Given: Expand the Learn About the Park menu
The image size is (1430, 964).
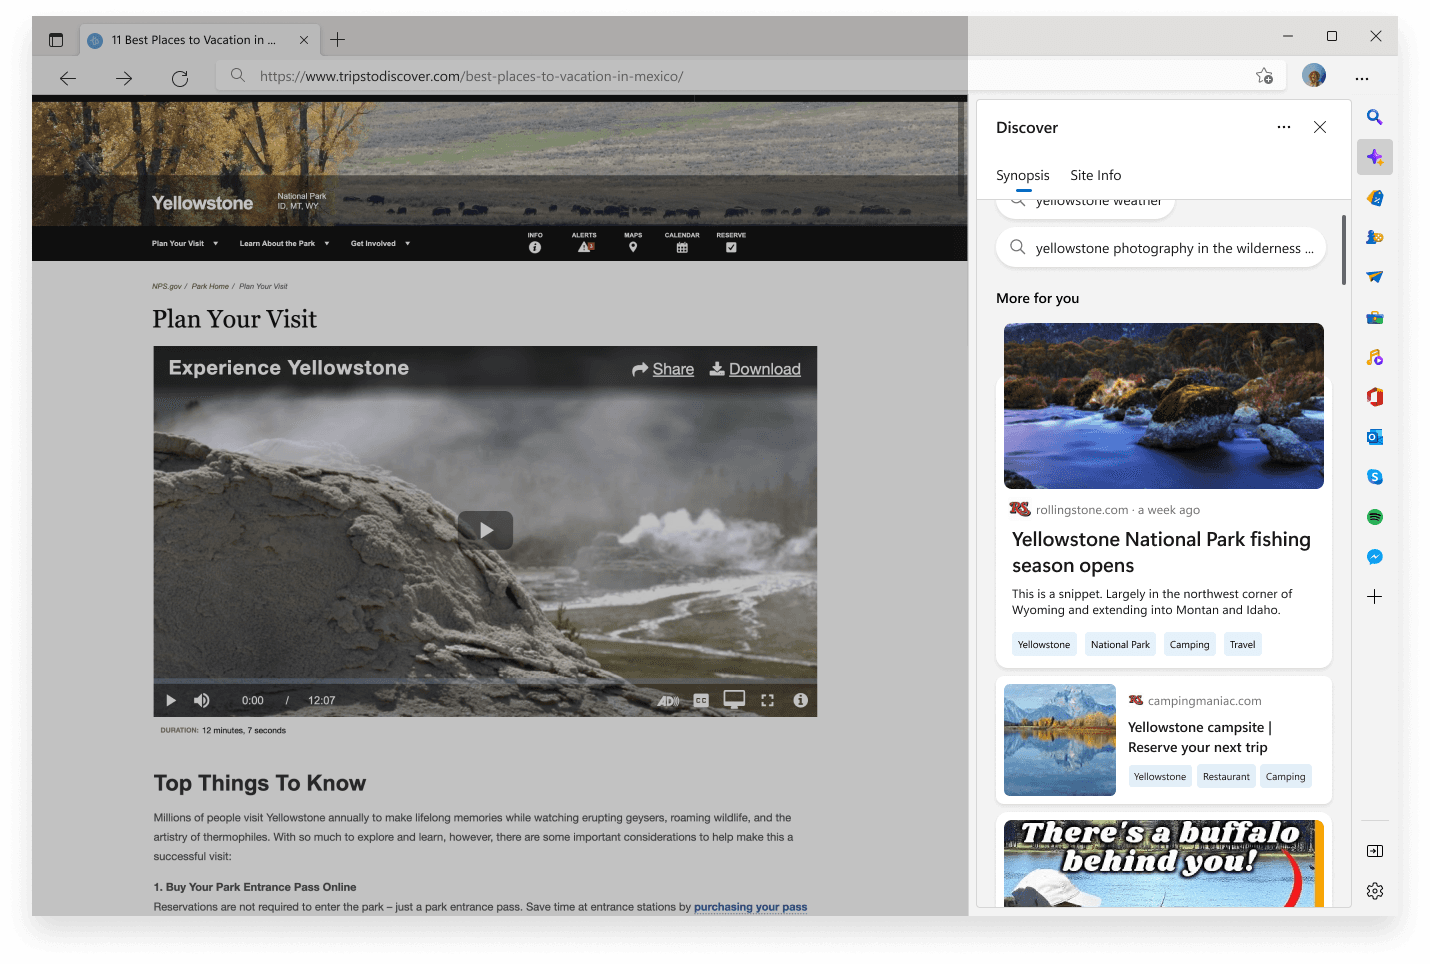Looking at the screenshot, I should (284, 243).
